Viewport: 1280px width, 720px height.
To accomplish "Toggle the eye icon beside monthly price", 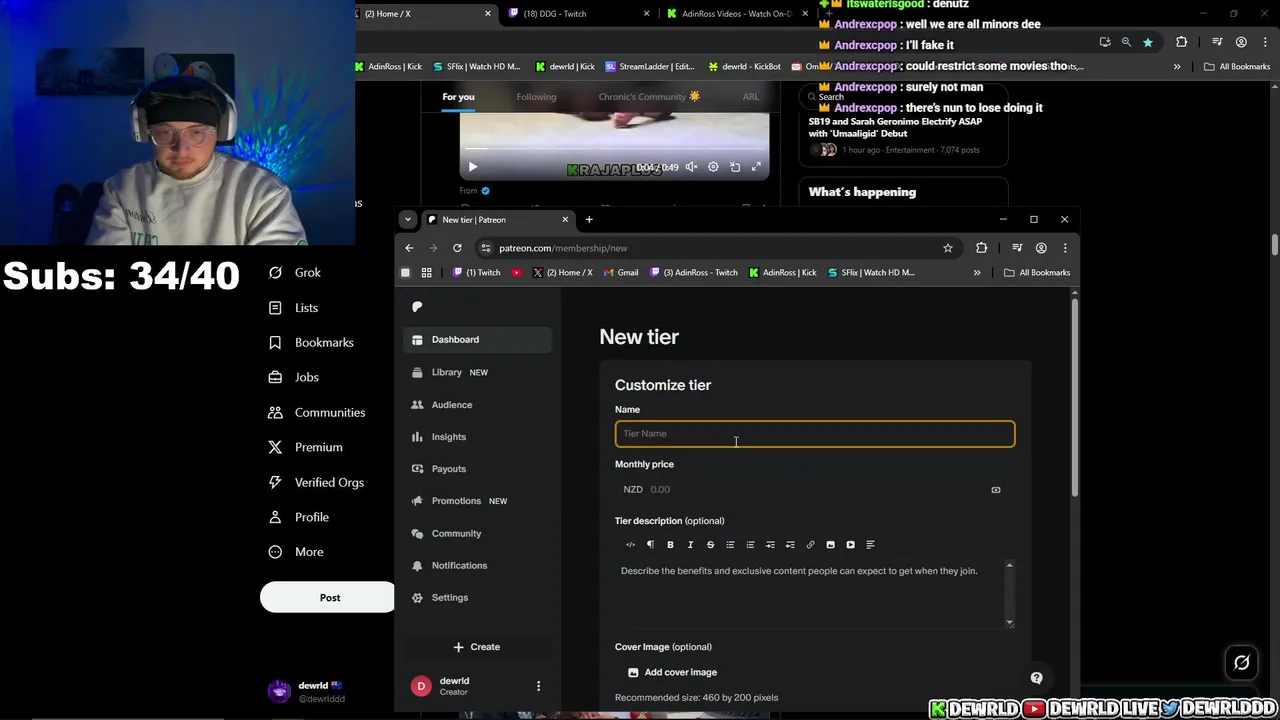I will pos(995,490).
